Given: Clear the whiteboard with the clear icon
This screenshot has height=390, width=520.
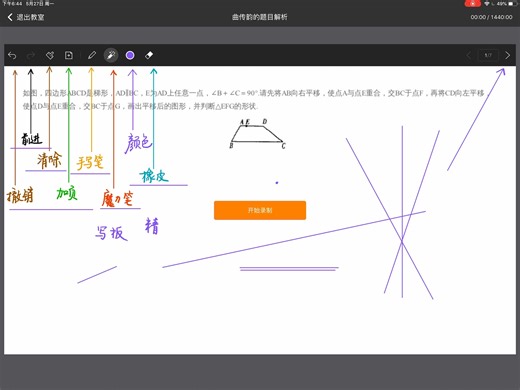Looking at the screenshot, I should point(50,55).
